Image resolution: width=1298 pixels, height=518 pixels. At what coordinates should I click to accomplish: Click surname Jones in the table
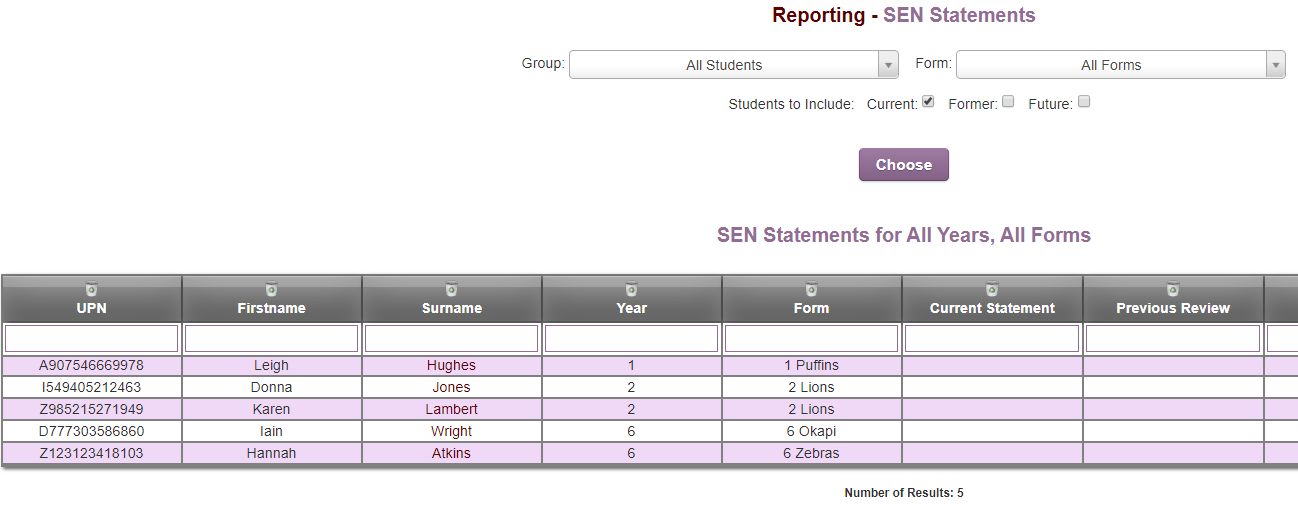[x=451, y=387]
